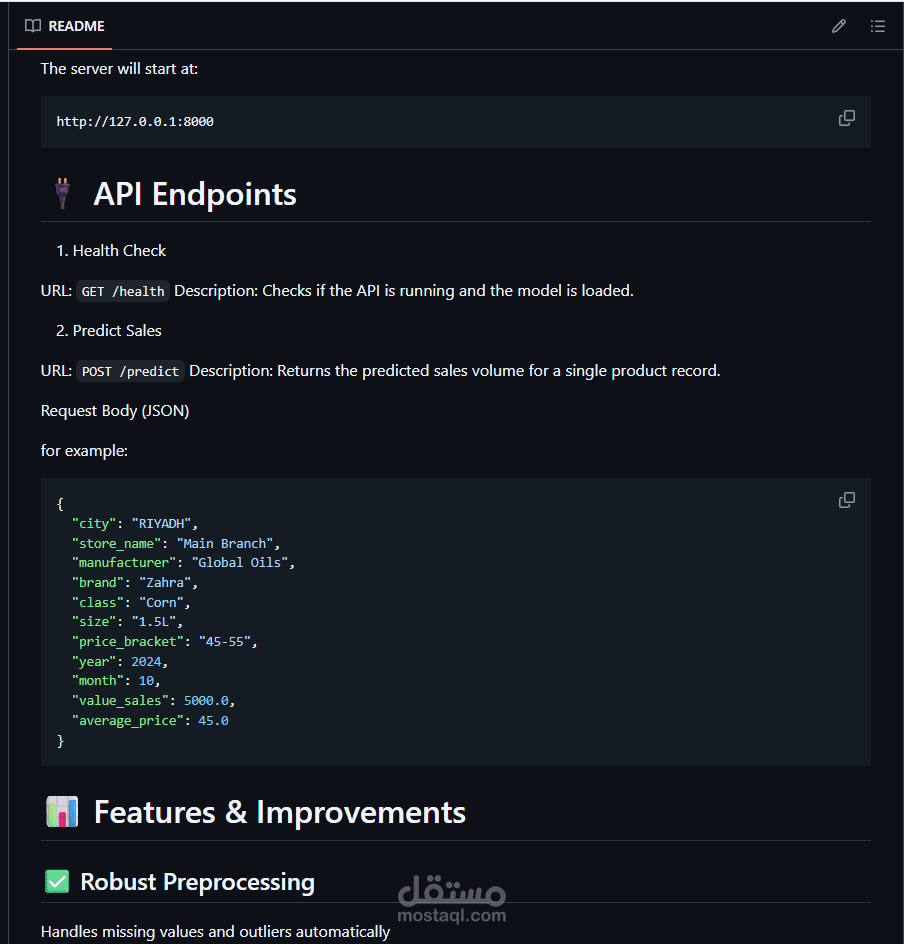The height and width of the screenshot is (944, 904).
Task: Click the http://127.0.0.1:8000 address text
Action: coord(135,122)
